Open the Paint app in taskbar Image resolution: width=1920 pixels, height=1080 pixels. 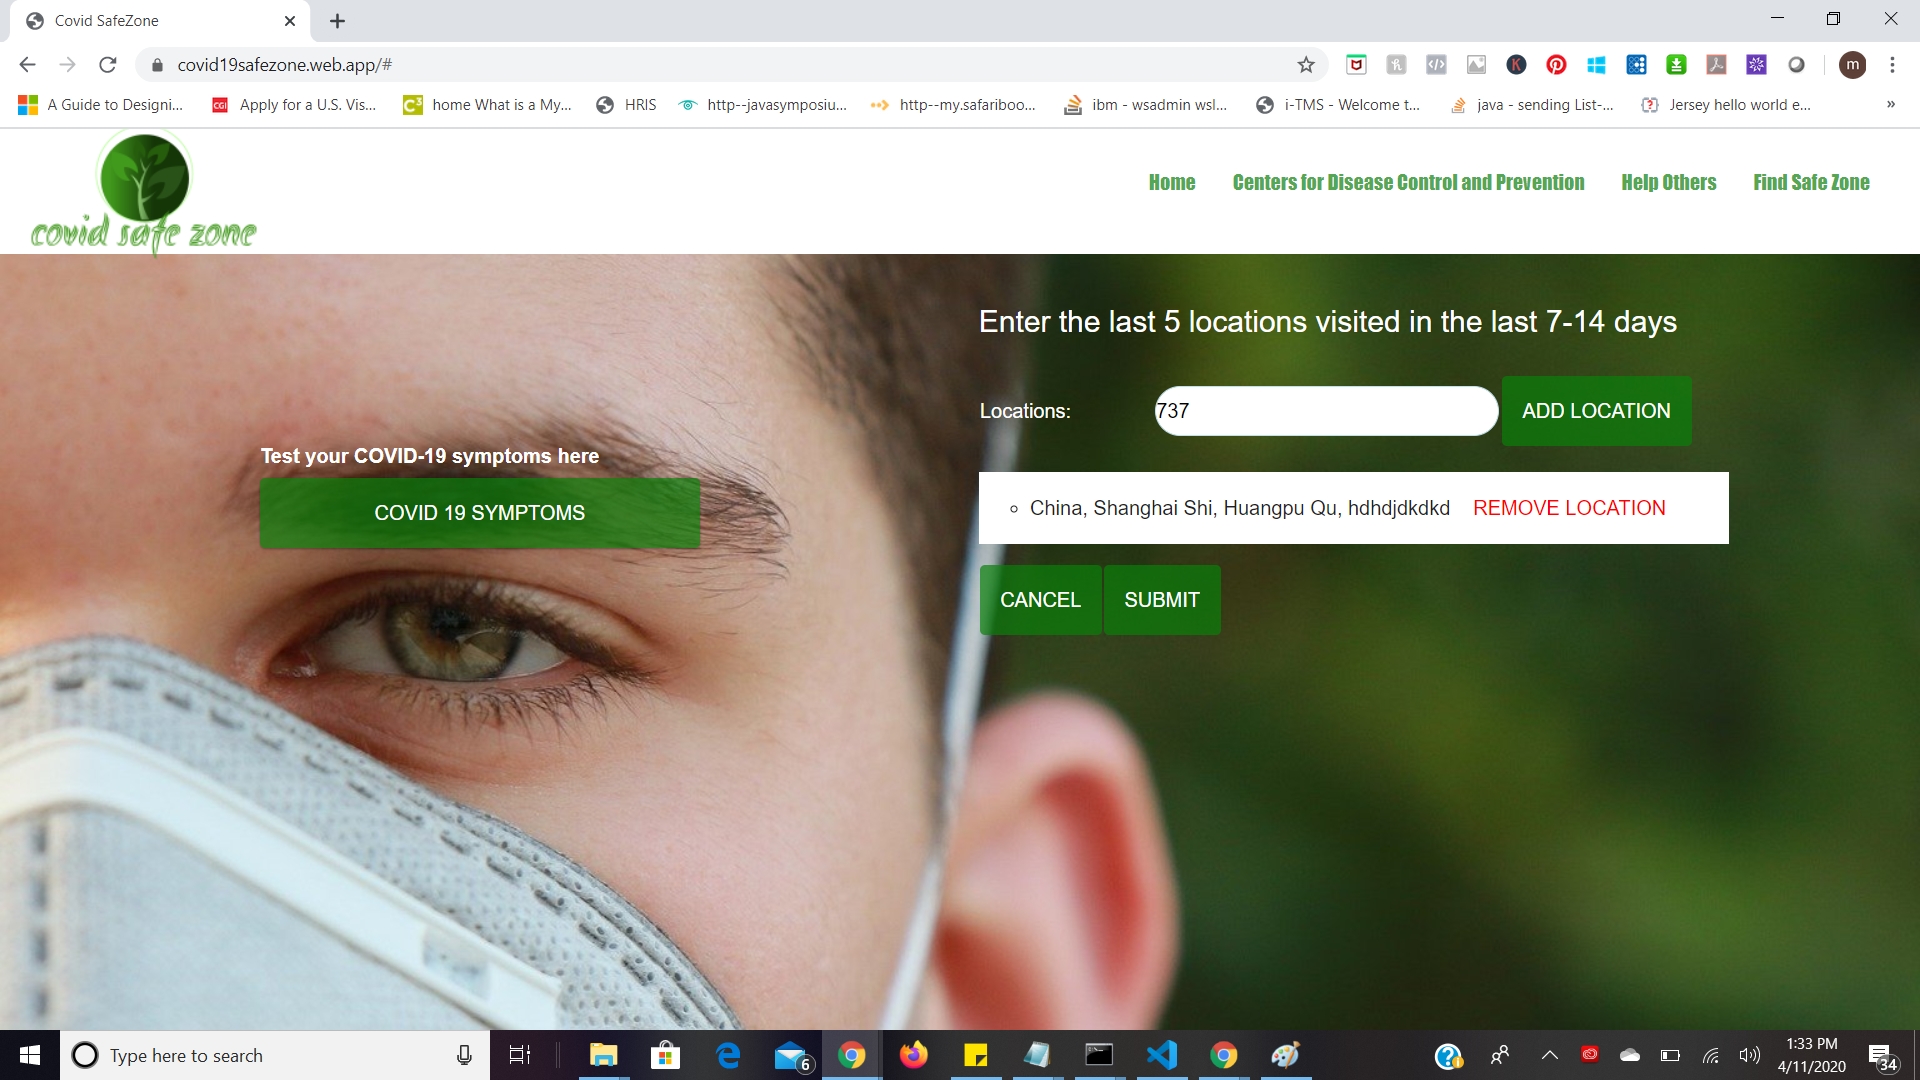pyautogui.click(x=1285, y=1055)
